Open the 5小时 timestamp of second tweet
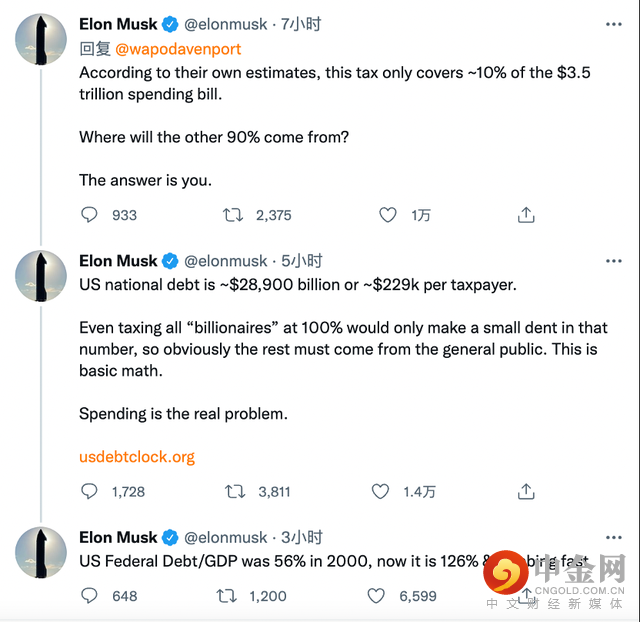The width and height of the screenshot is (640, 622). (x=302, y=261)
